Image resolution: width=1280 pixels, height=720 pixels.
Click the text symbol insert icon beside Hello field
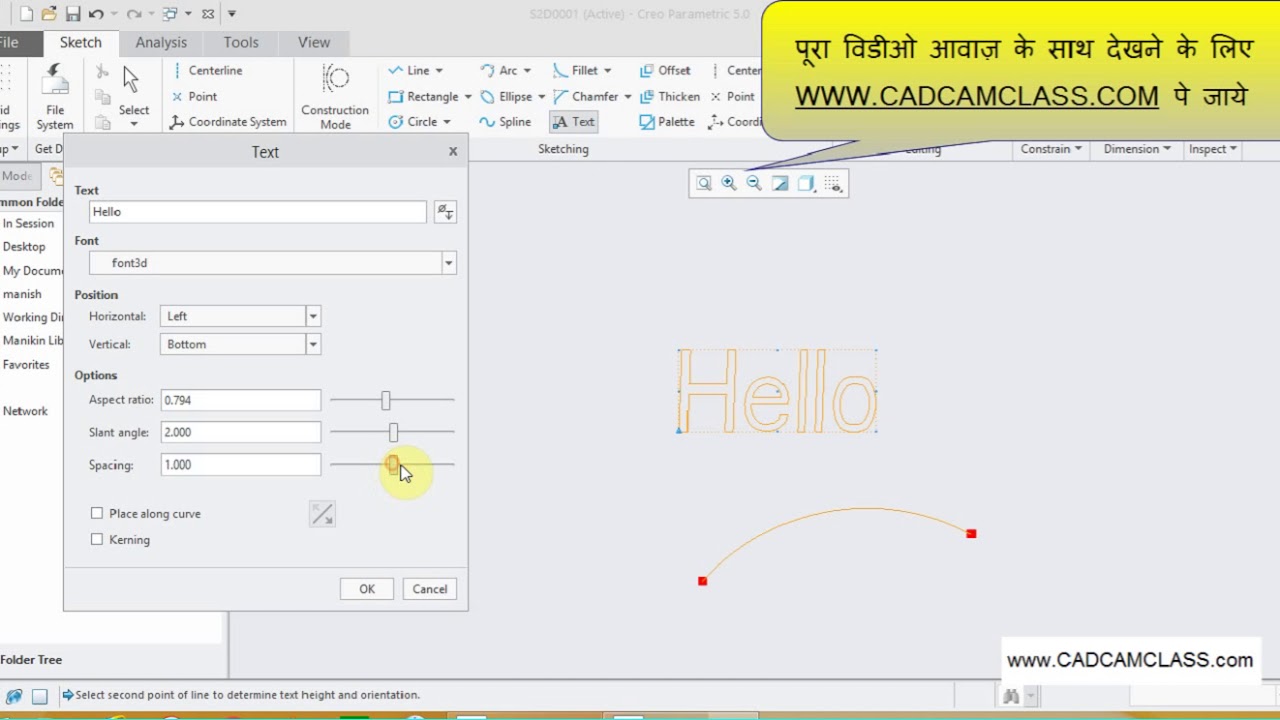[445, 212]
